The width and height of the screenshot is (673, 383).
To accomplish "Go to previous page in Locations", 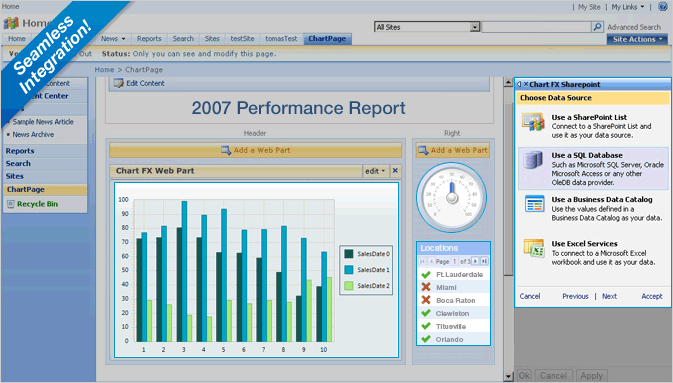I will (431, 261).
